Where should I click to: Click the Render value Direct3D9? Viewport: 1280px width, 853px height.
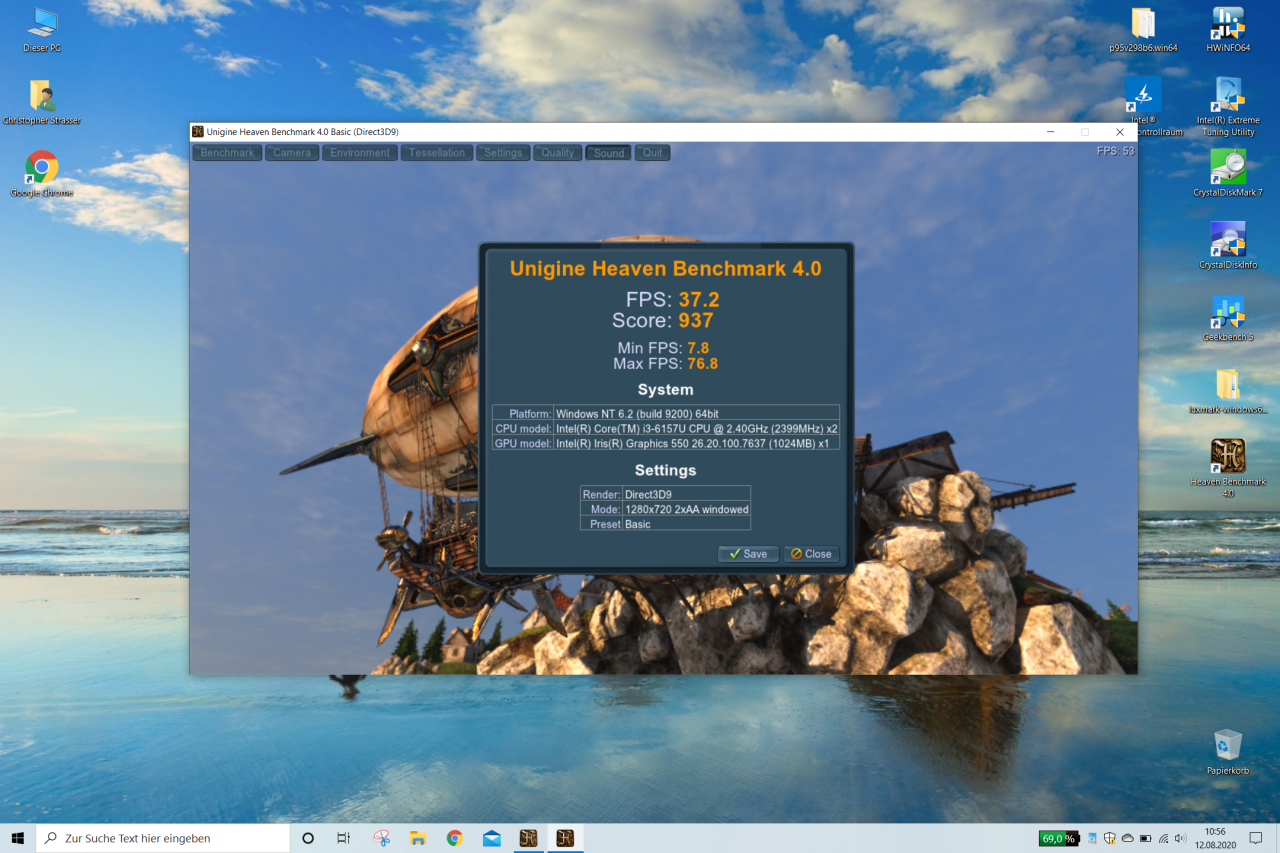(x=686, y=494)
